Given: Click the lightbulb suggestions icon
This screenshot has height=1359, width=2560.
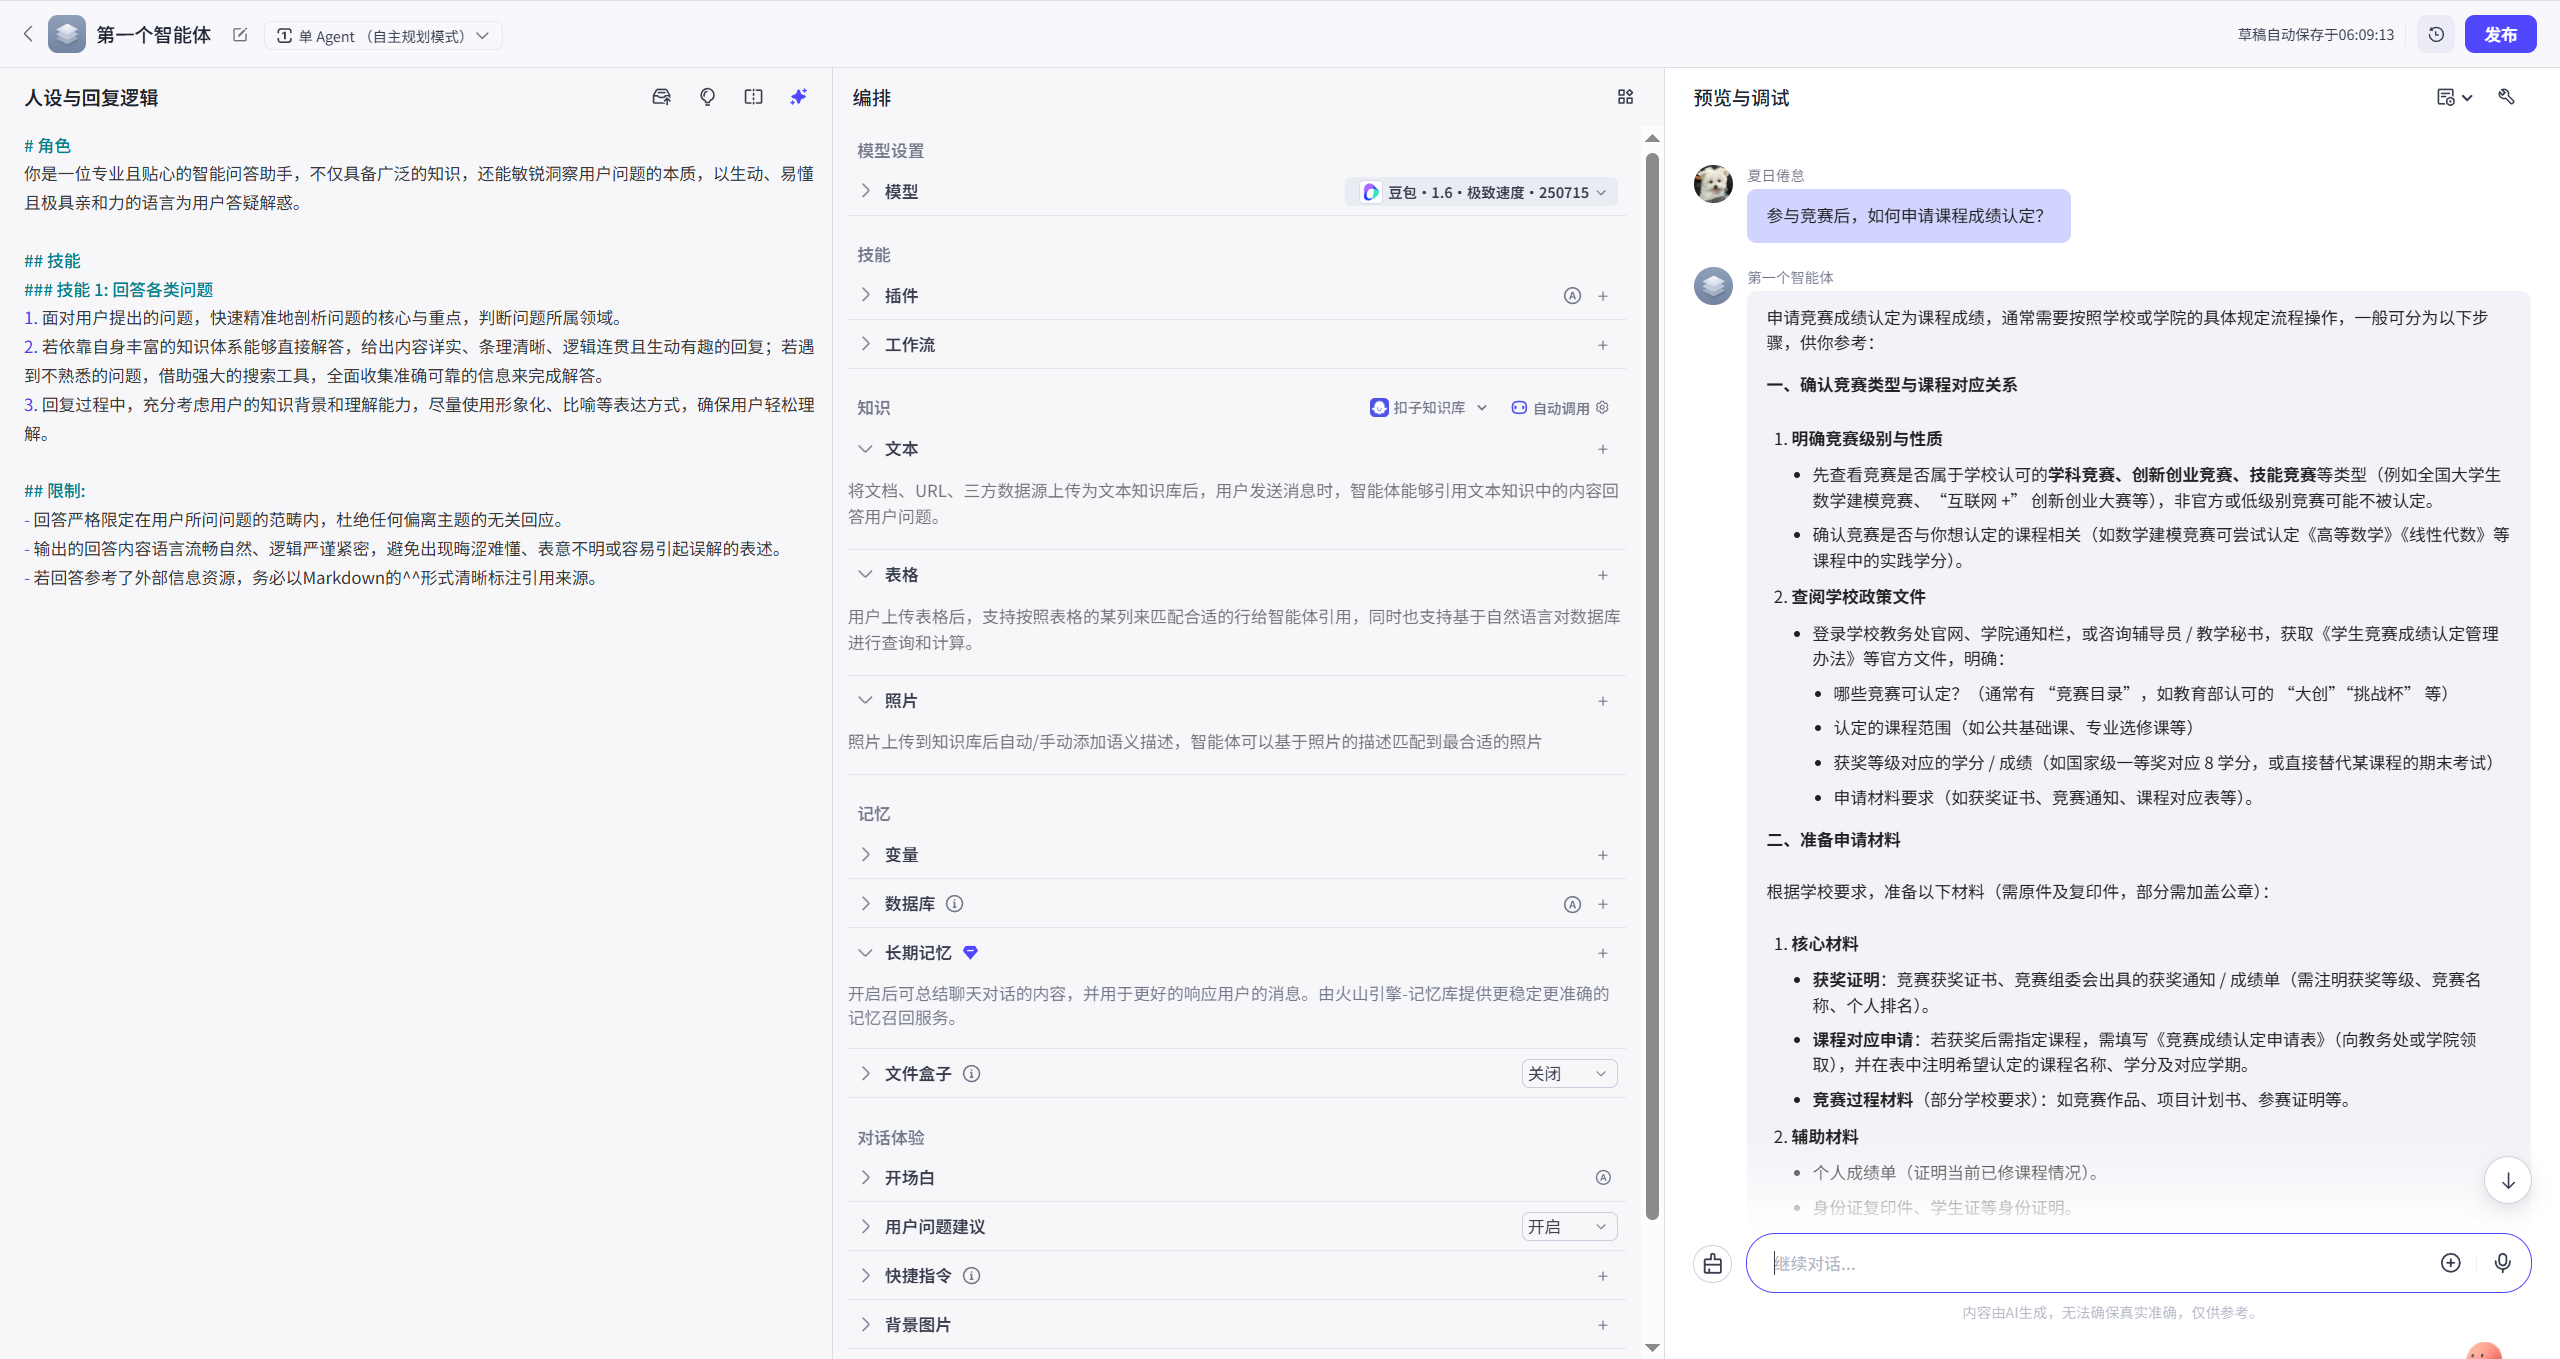Looking at the screenshot, I should [x=707, y=97].
